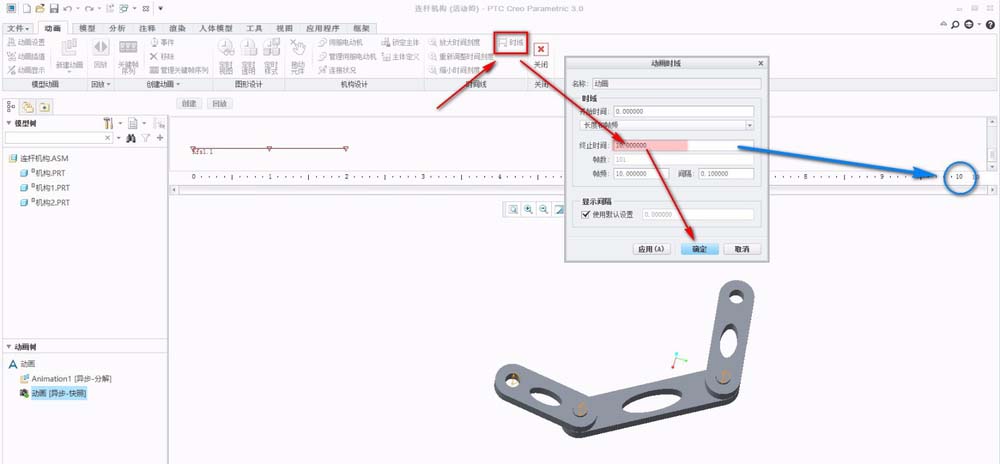Click the 取消 button in dialog
1000x464 pixels.
coord(742,249)
